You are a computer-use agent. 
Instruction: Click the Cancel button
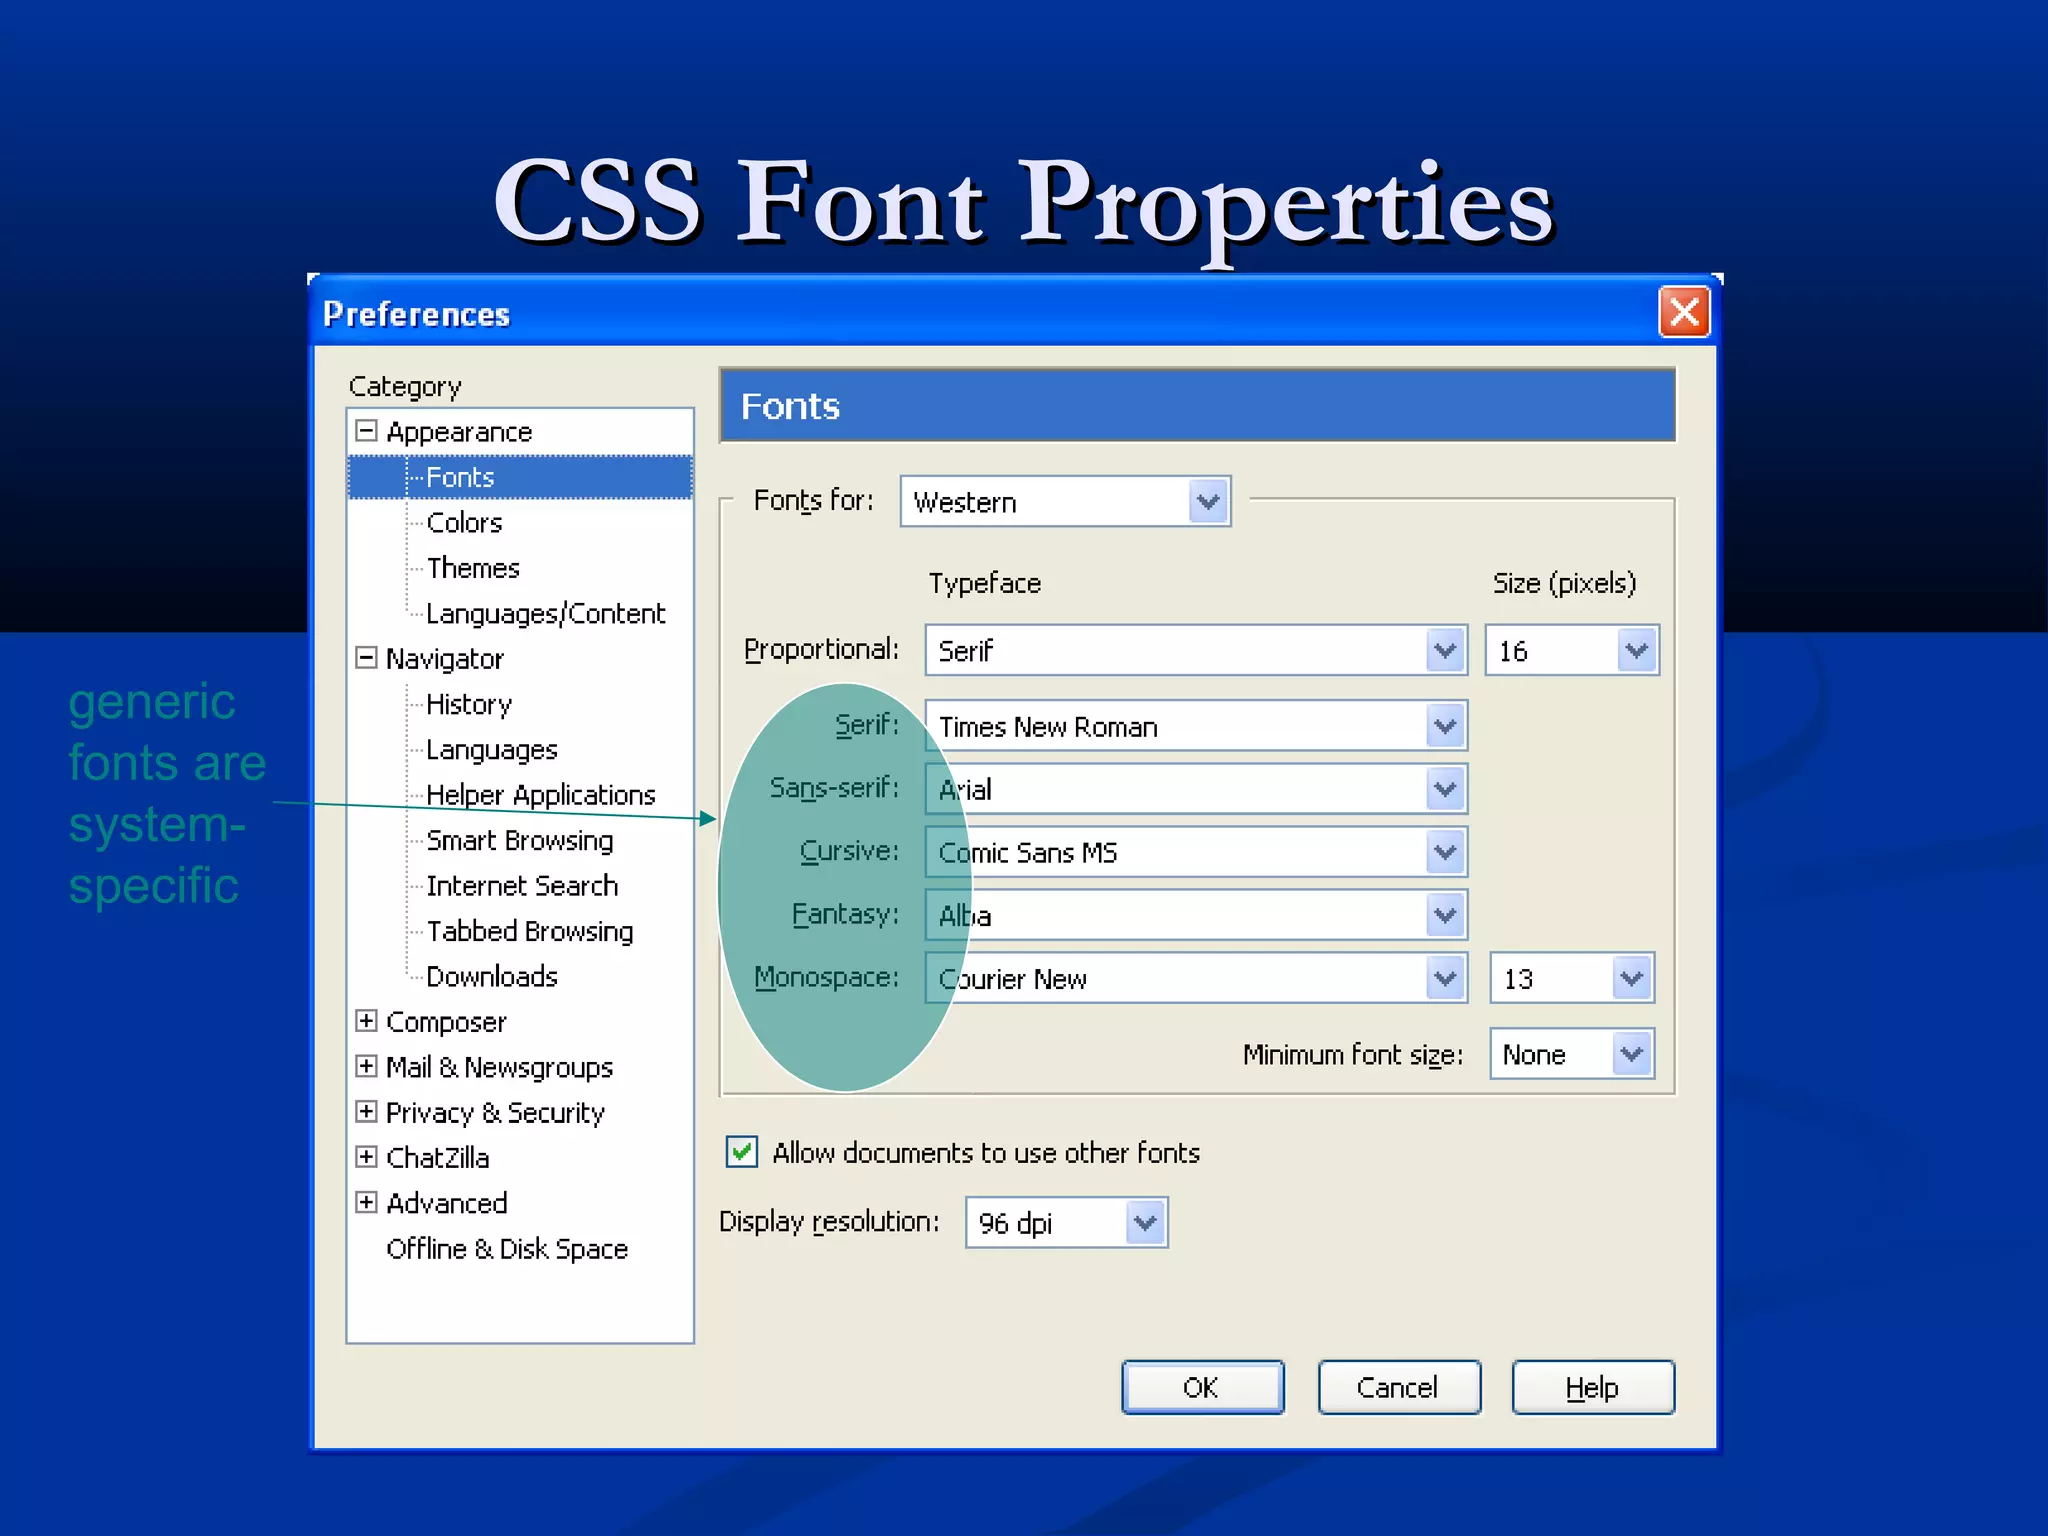tap(1398, 1387)
